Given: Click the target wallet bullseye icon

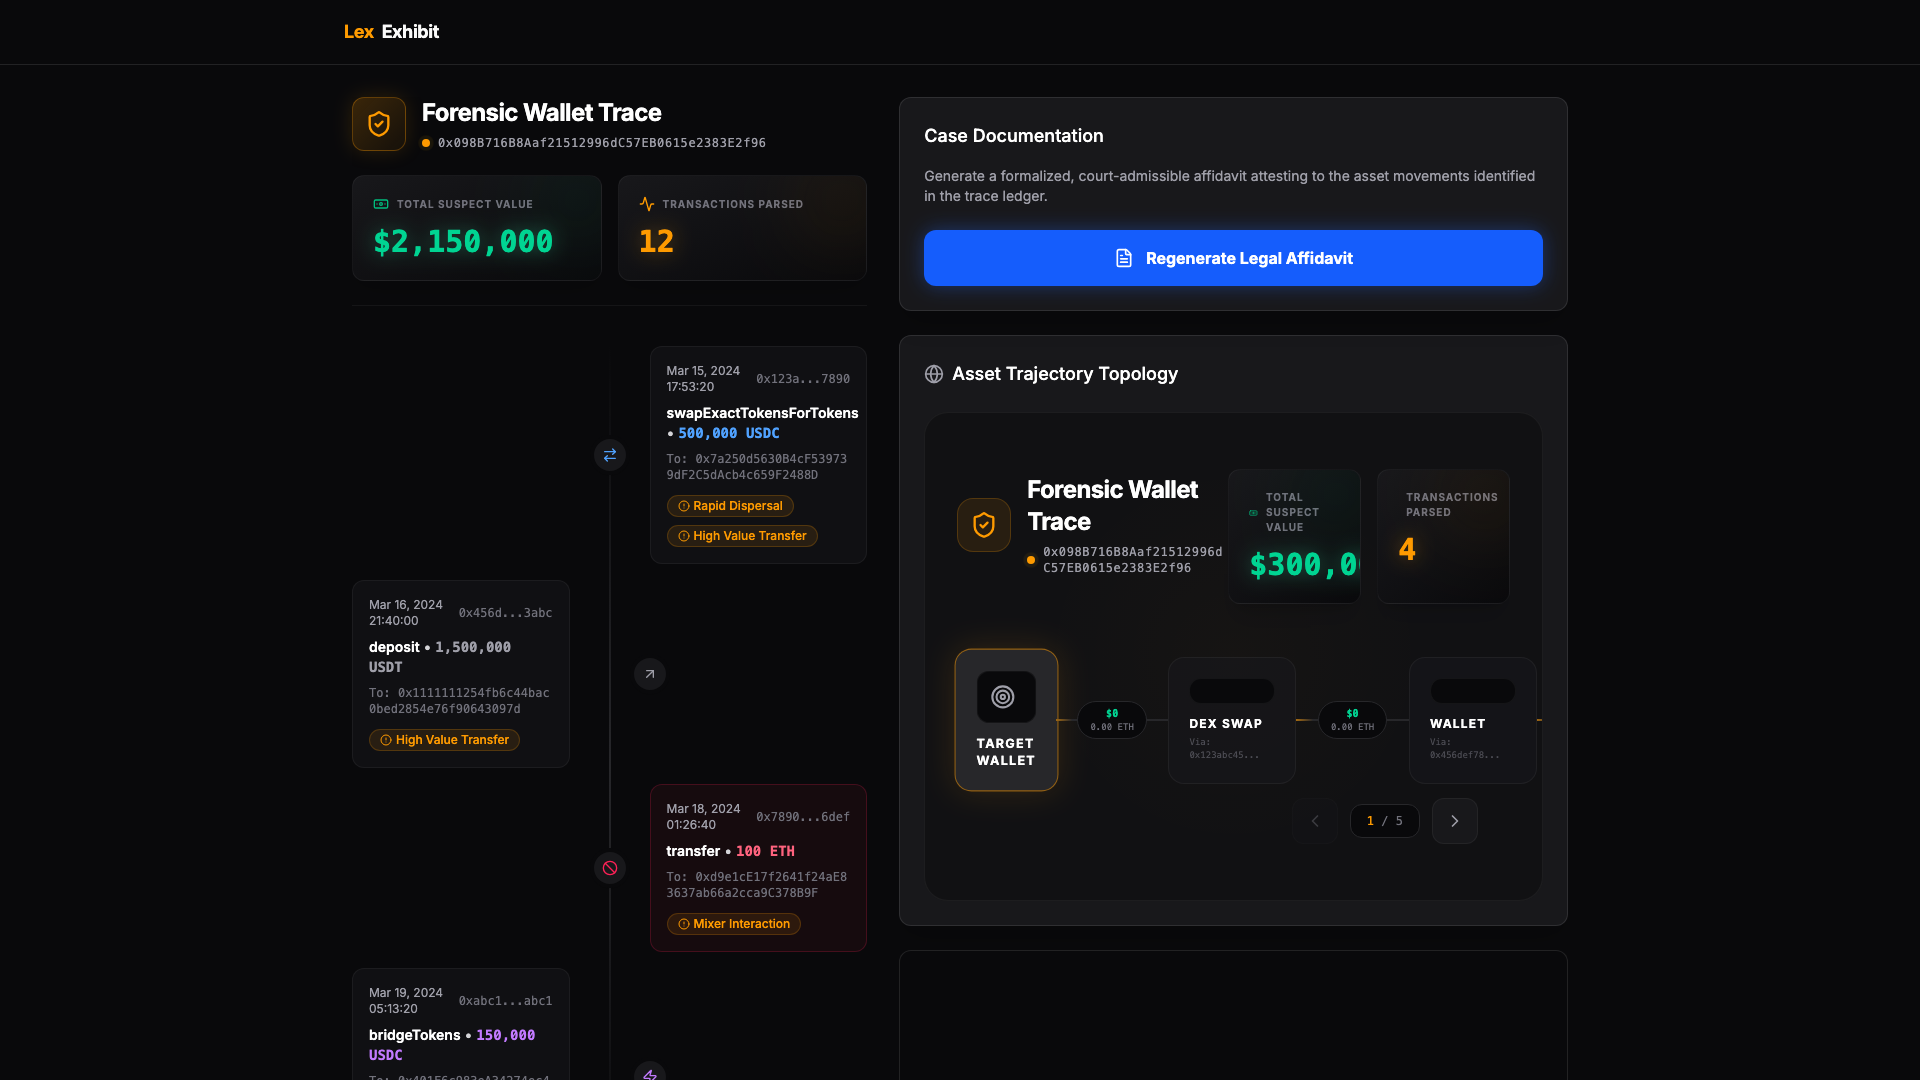Looking at the screenshot, I should (1003, 697).
